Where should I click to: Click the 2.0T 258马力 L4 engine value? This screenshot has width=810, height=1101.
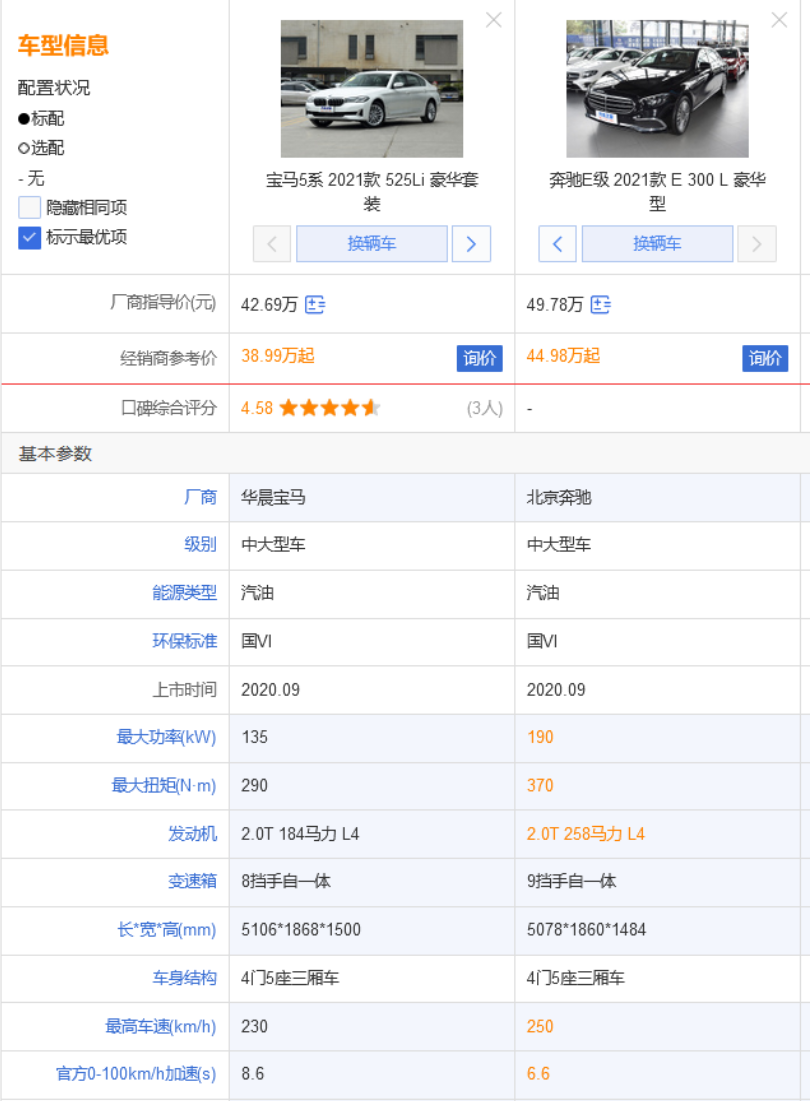click(585, 834)
